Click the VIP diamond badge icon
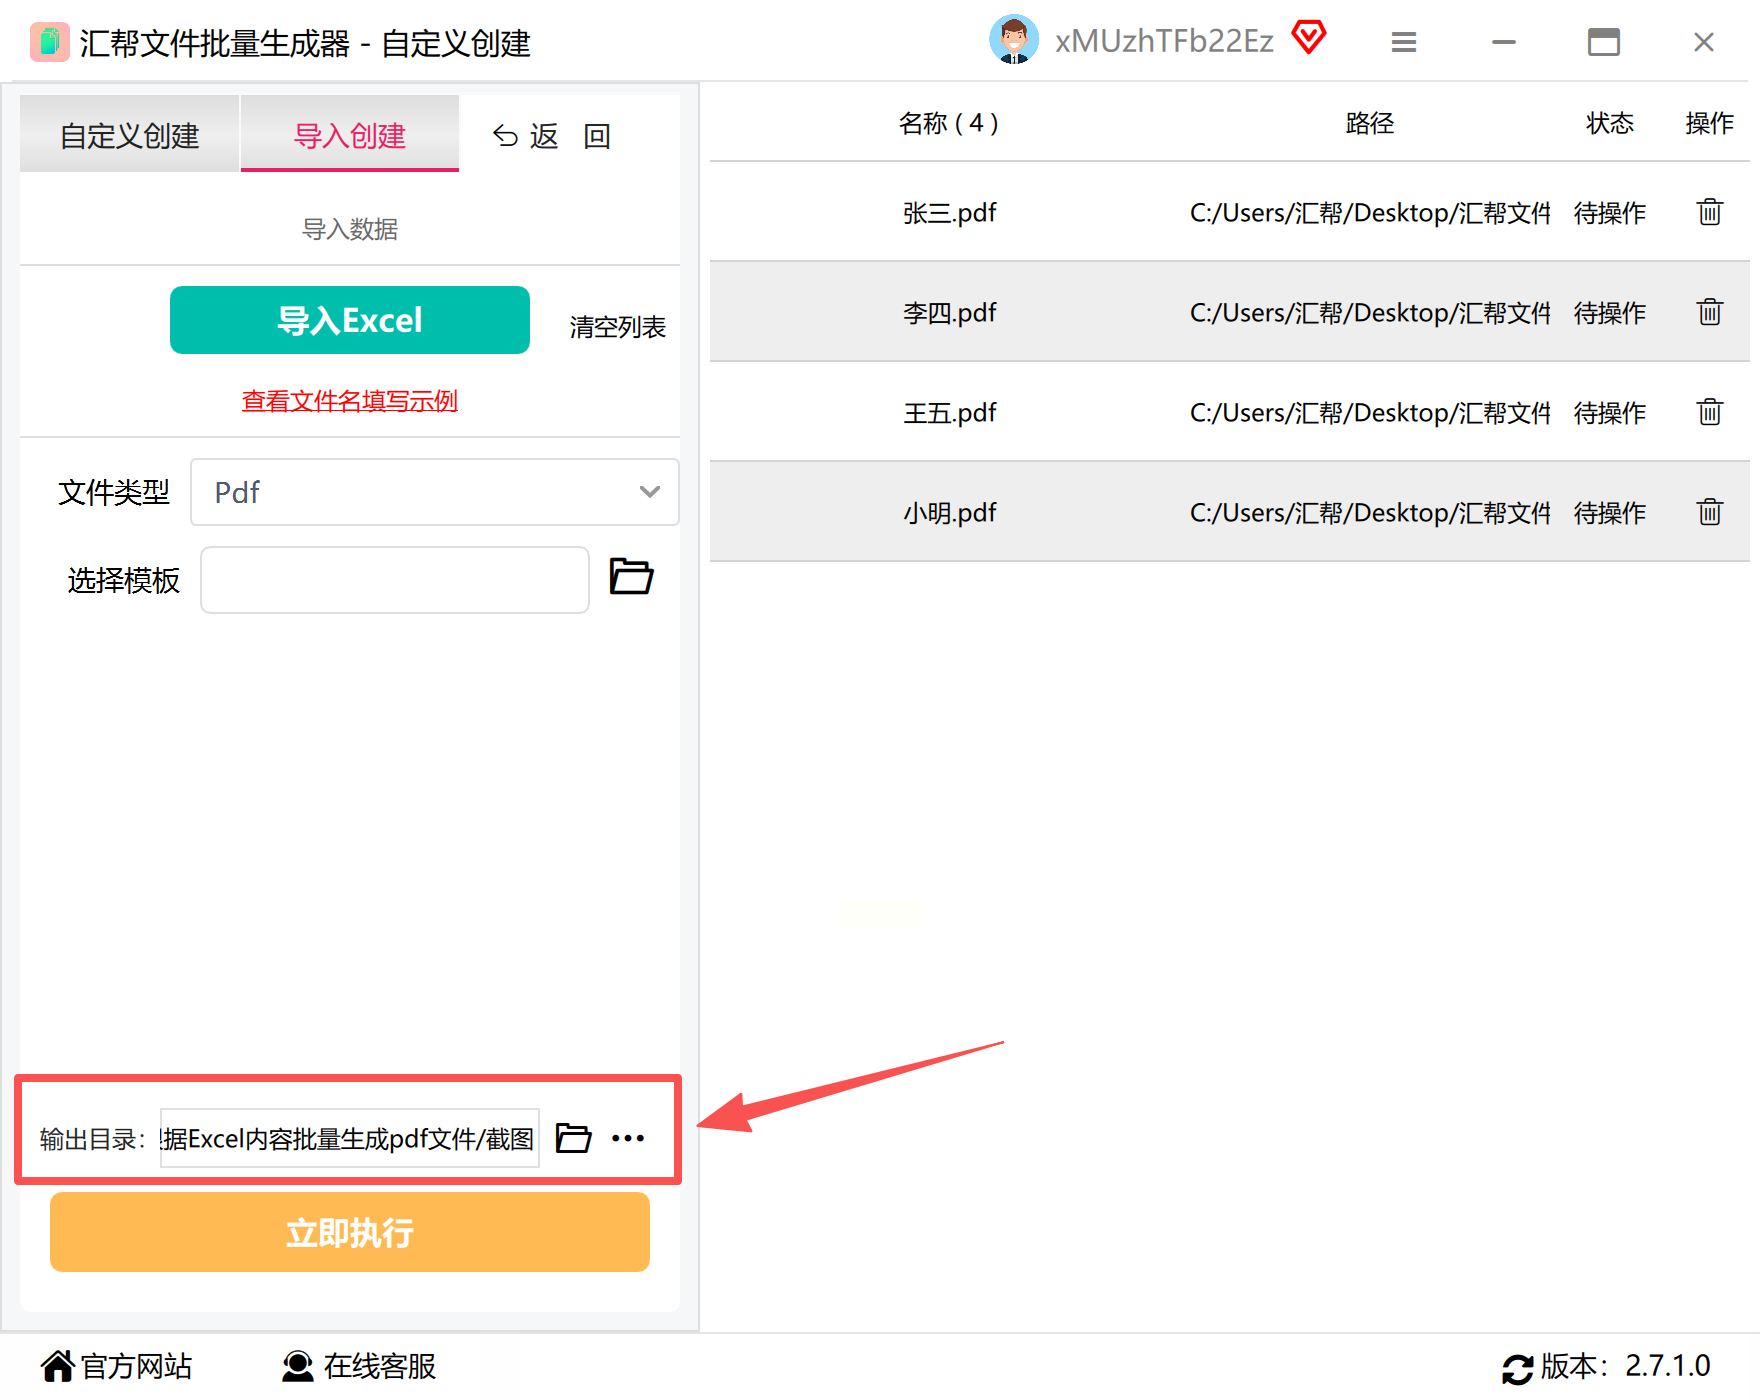 tap(1308, 38)
